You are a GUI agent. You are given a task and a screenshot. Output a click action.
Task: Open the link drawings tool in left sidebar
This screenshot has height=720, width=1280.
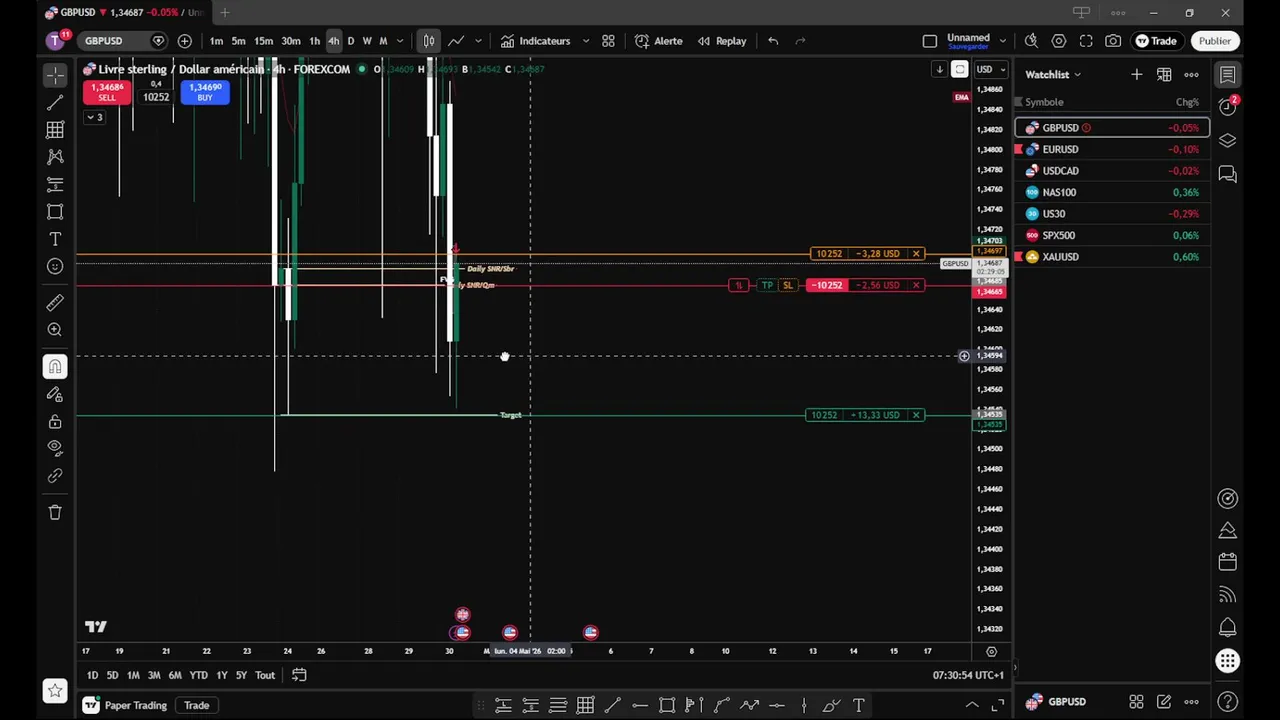55,476
